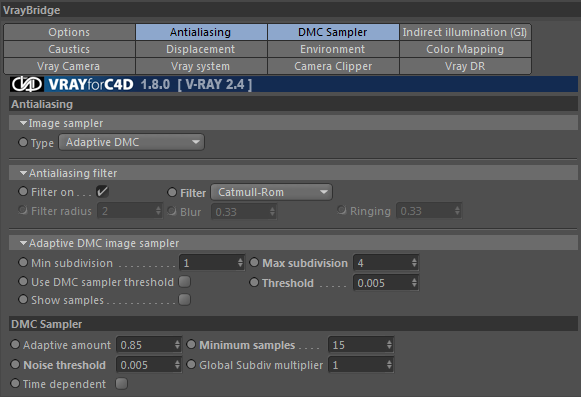Click animation dot beside Time dependent
The image size is (581, 397).
click(15, 383)
